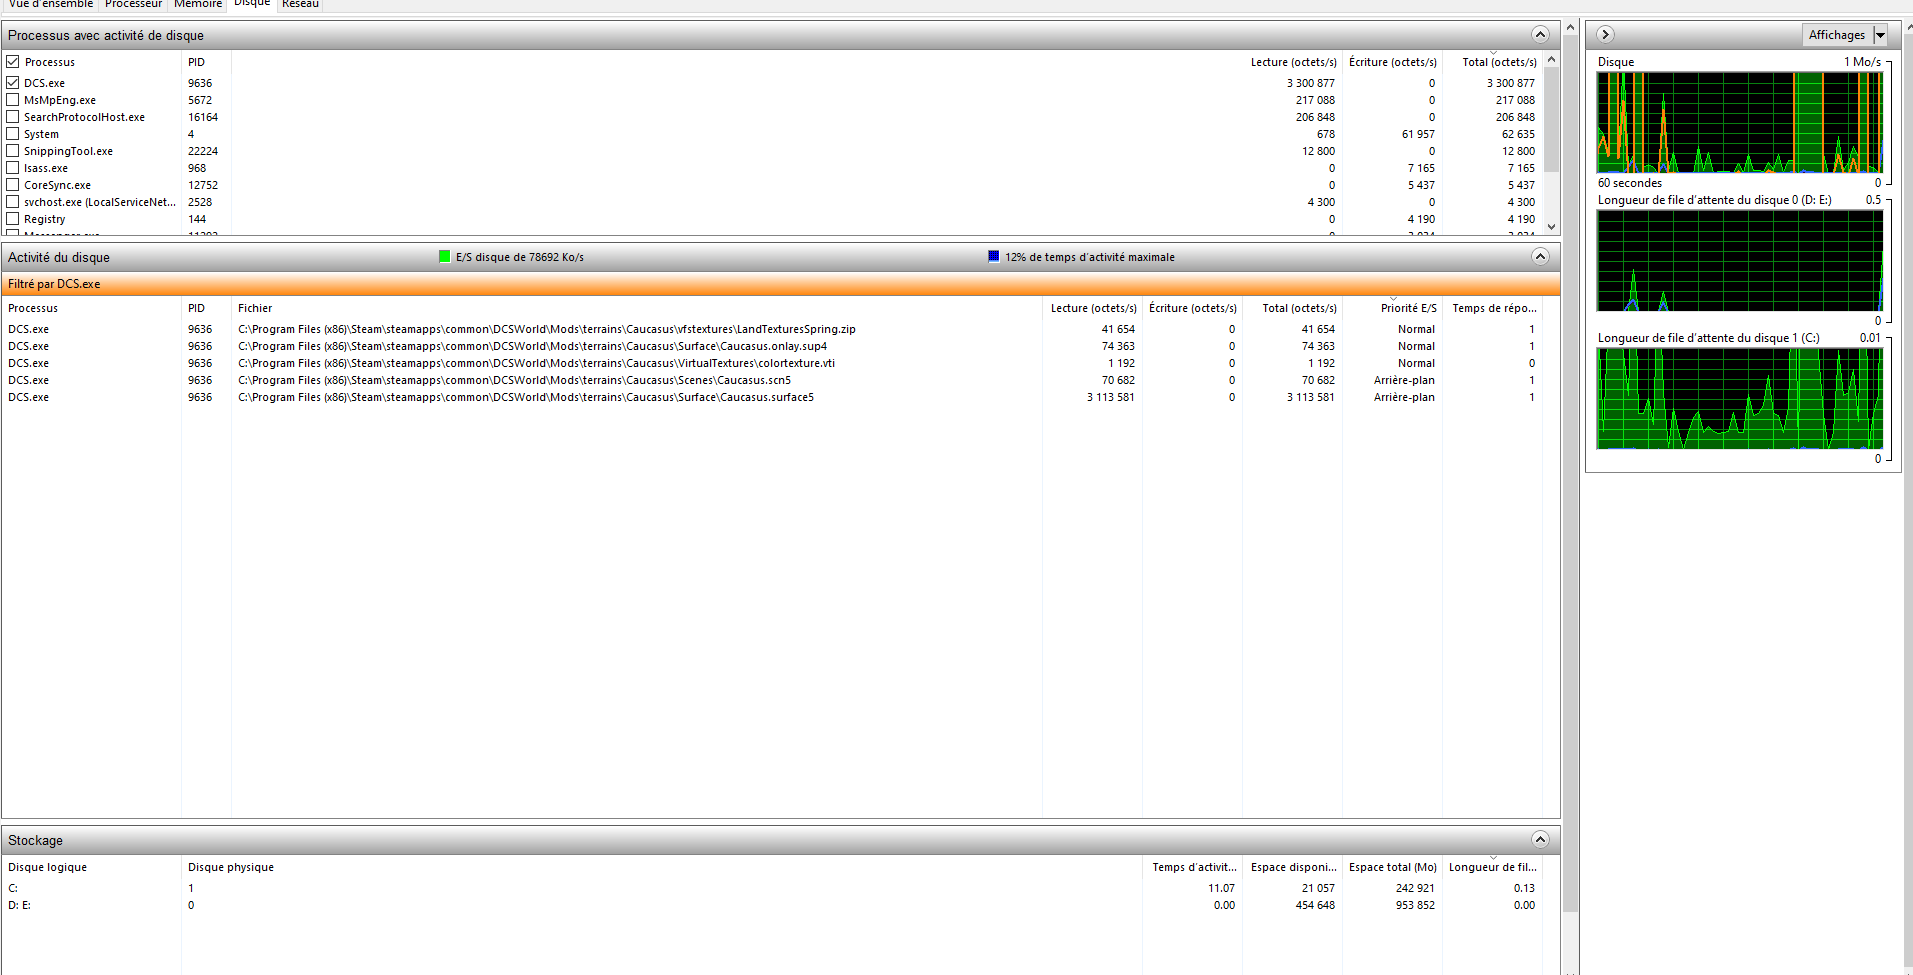Sort processes by Écriture (octets/s) in top list
The height and width of the screenshot is (975, 1913).
tap(1392, 62)
